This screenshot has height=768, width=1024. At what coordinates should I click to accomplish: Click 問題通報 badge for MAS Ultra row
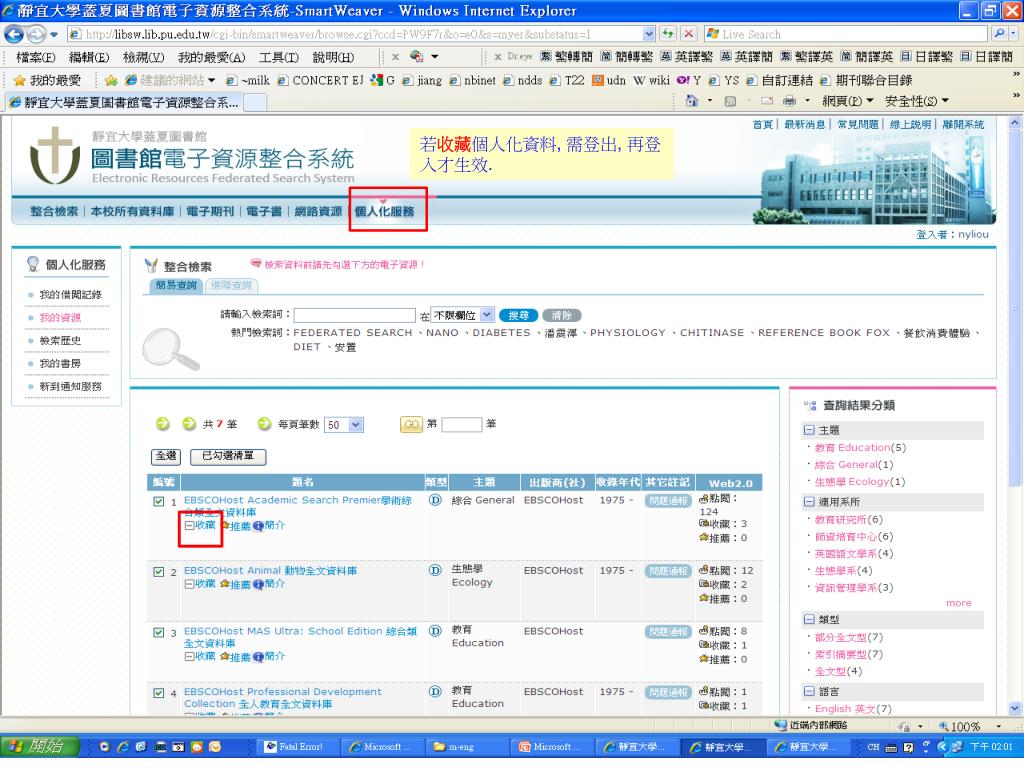coord(668,632)
